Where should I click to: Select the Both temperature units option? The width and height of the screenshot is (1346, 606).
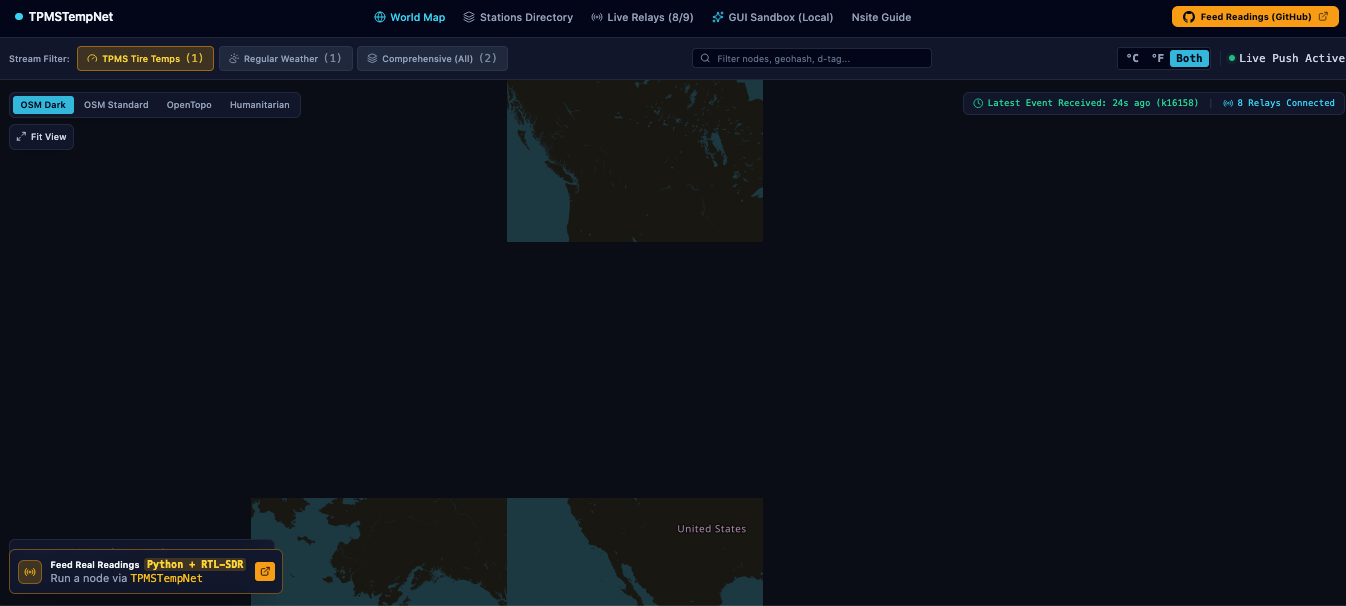pyautogui.click(x=1189, y=59)
